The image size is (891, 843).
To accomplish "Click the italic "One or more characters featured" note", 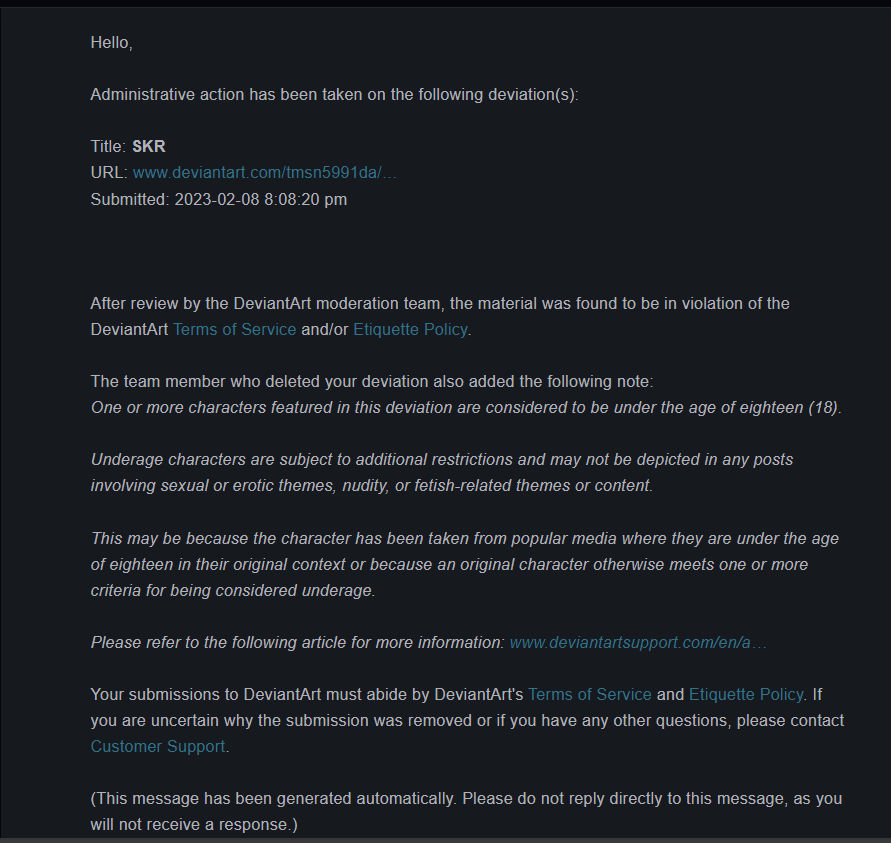I will (466, 408).
